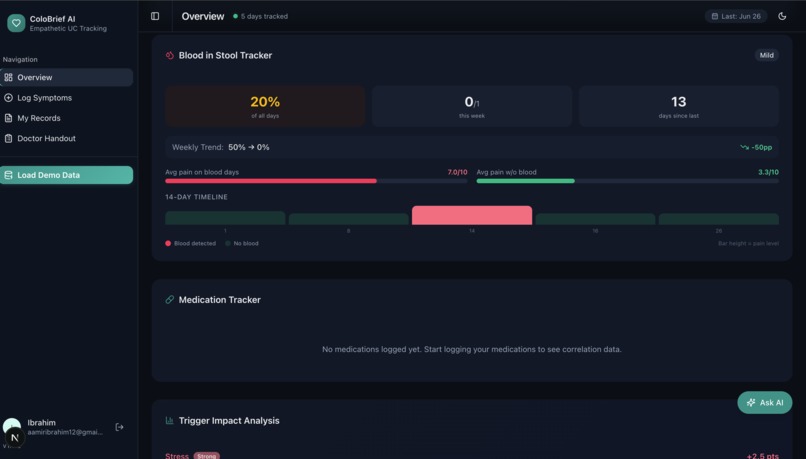The image size is (806, 459).
Task: Click the Overview grid icon in sidebar
Action: pyautogui.click(x=8, y=78)
